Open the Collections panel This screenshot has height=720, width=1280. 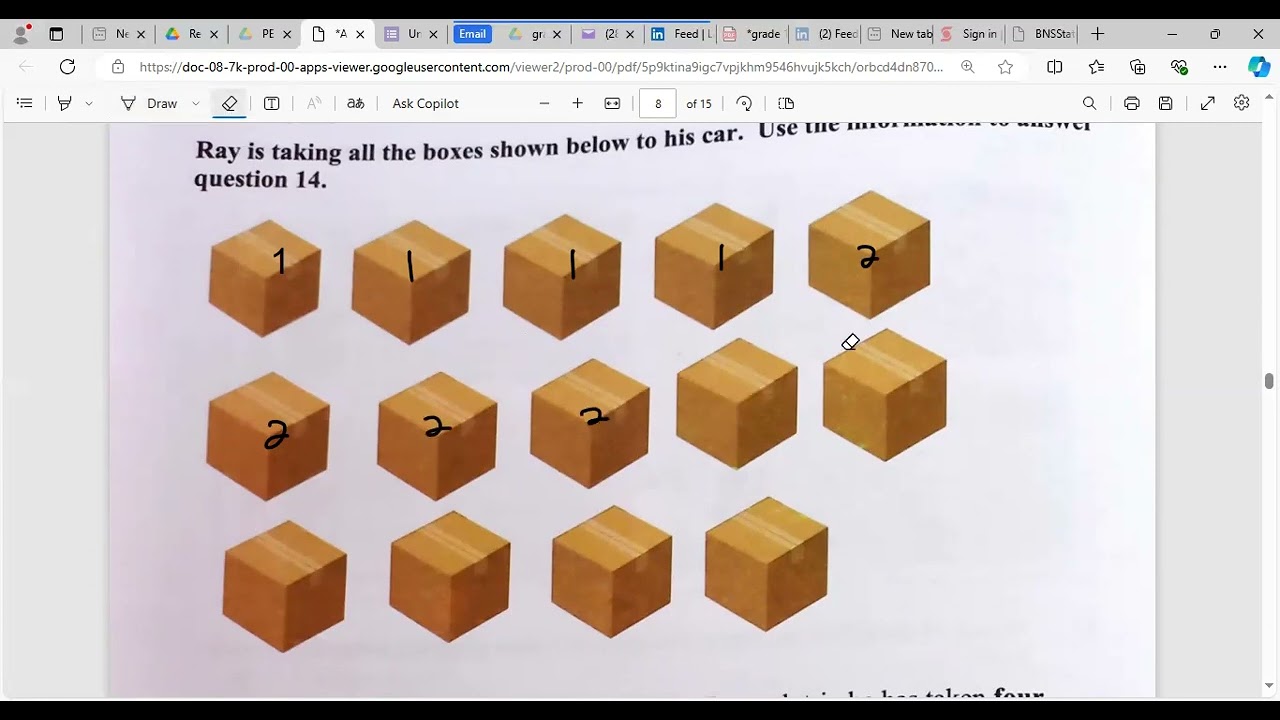click(x=1137, y=67)
